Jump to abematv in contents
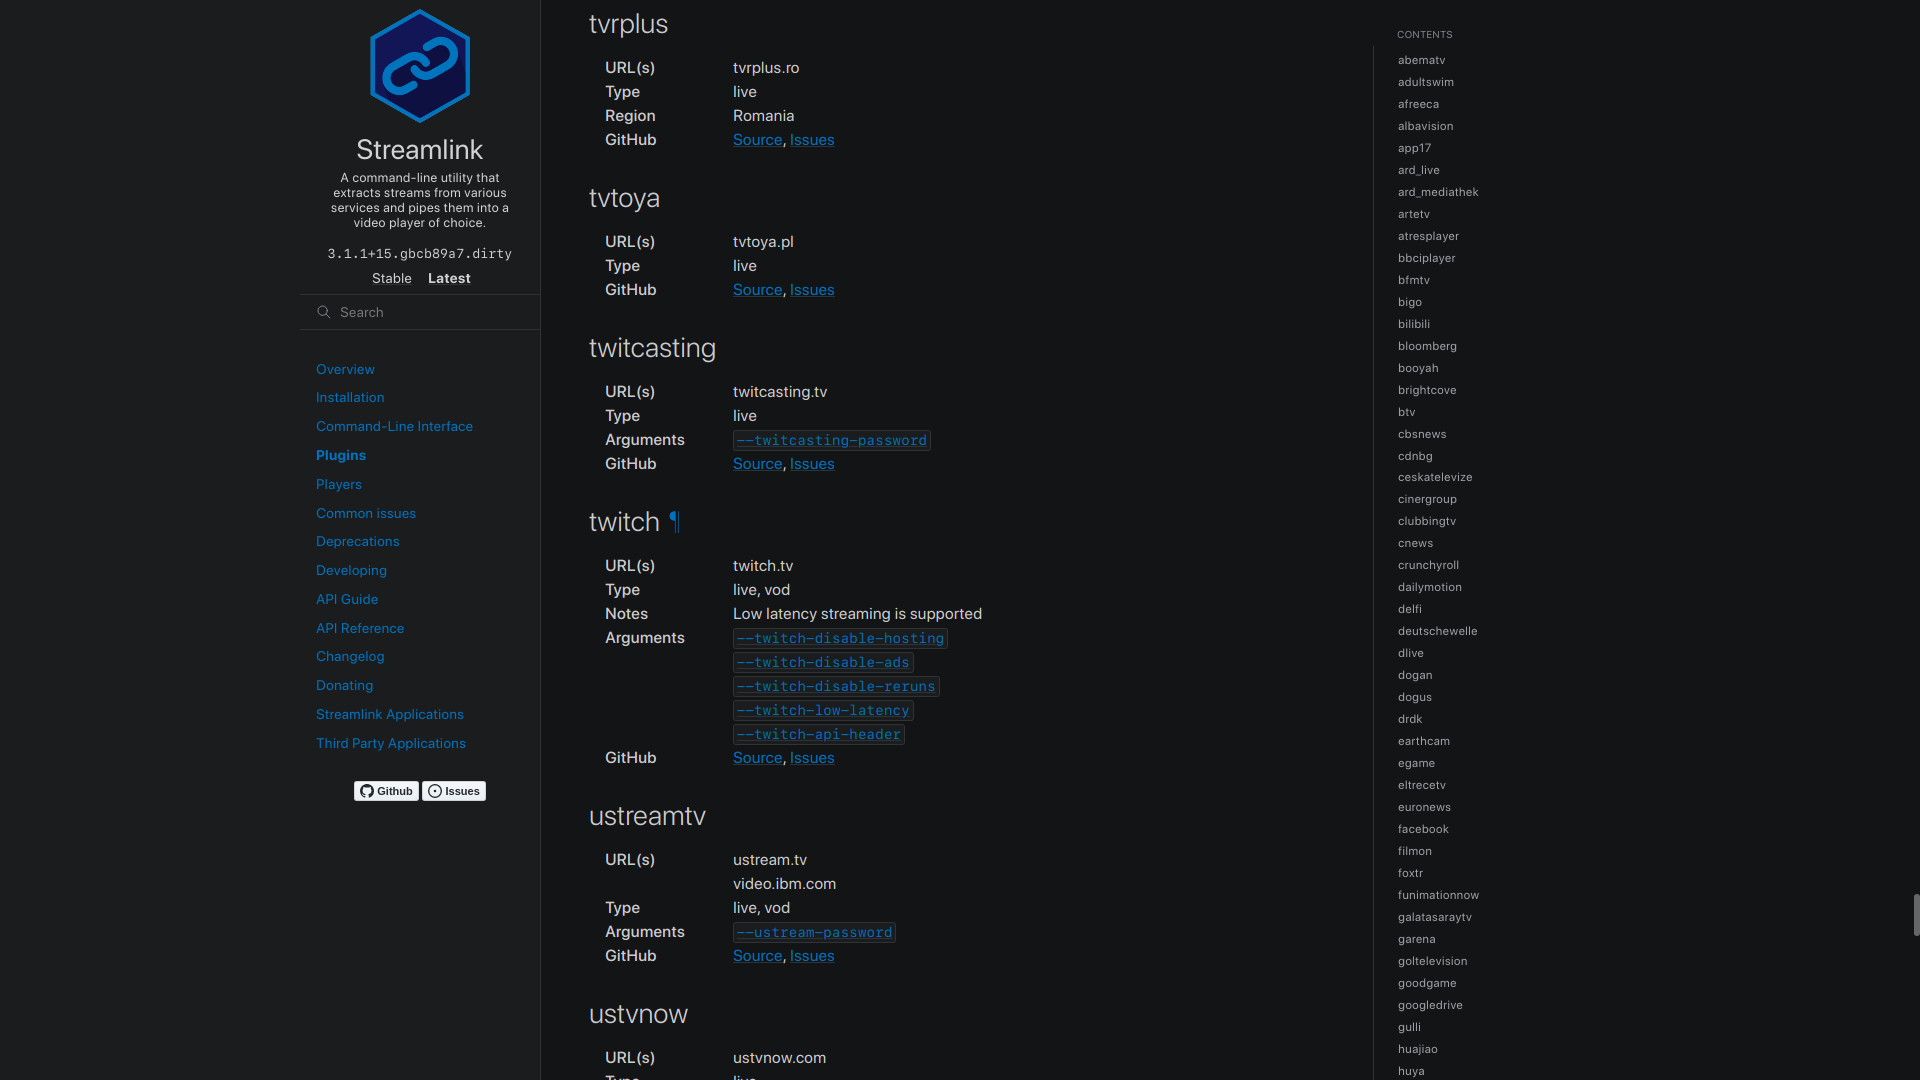Image resolution: width=1920 pixels, height=1080 pixels. pos(1421,60)
